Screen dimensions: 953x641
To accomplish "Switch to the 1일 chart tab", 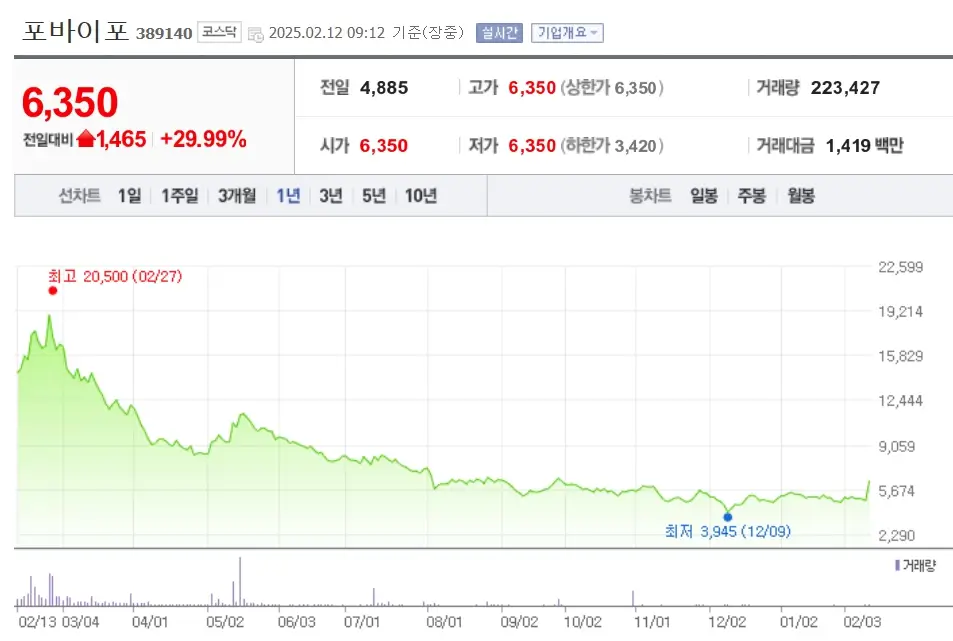I will point(128,196).
